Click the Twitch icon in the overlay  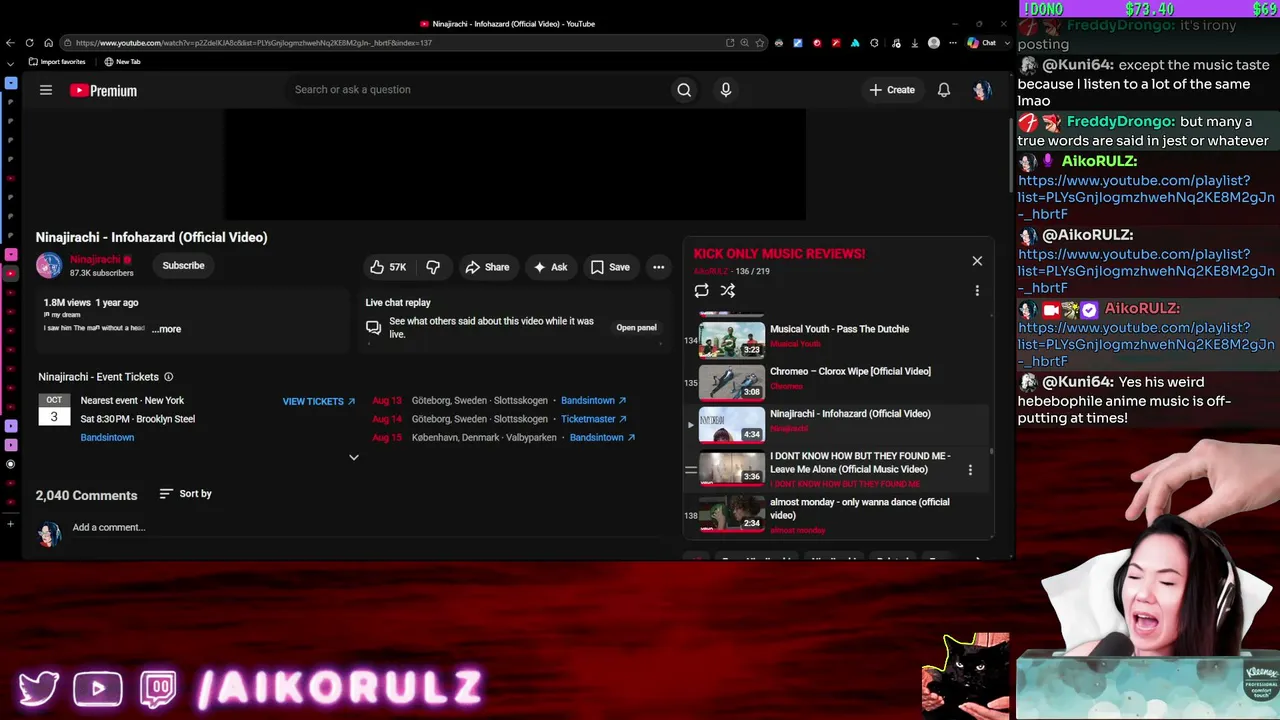(x=158, y=688)
